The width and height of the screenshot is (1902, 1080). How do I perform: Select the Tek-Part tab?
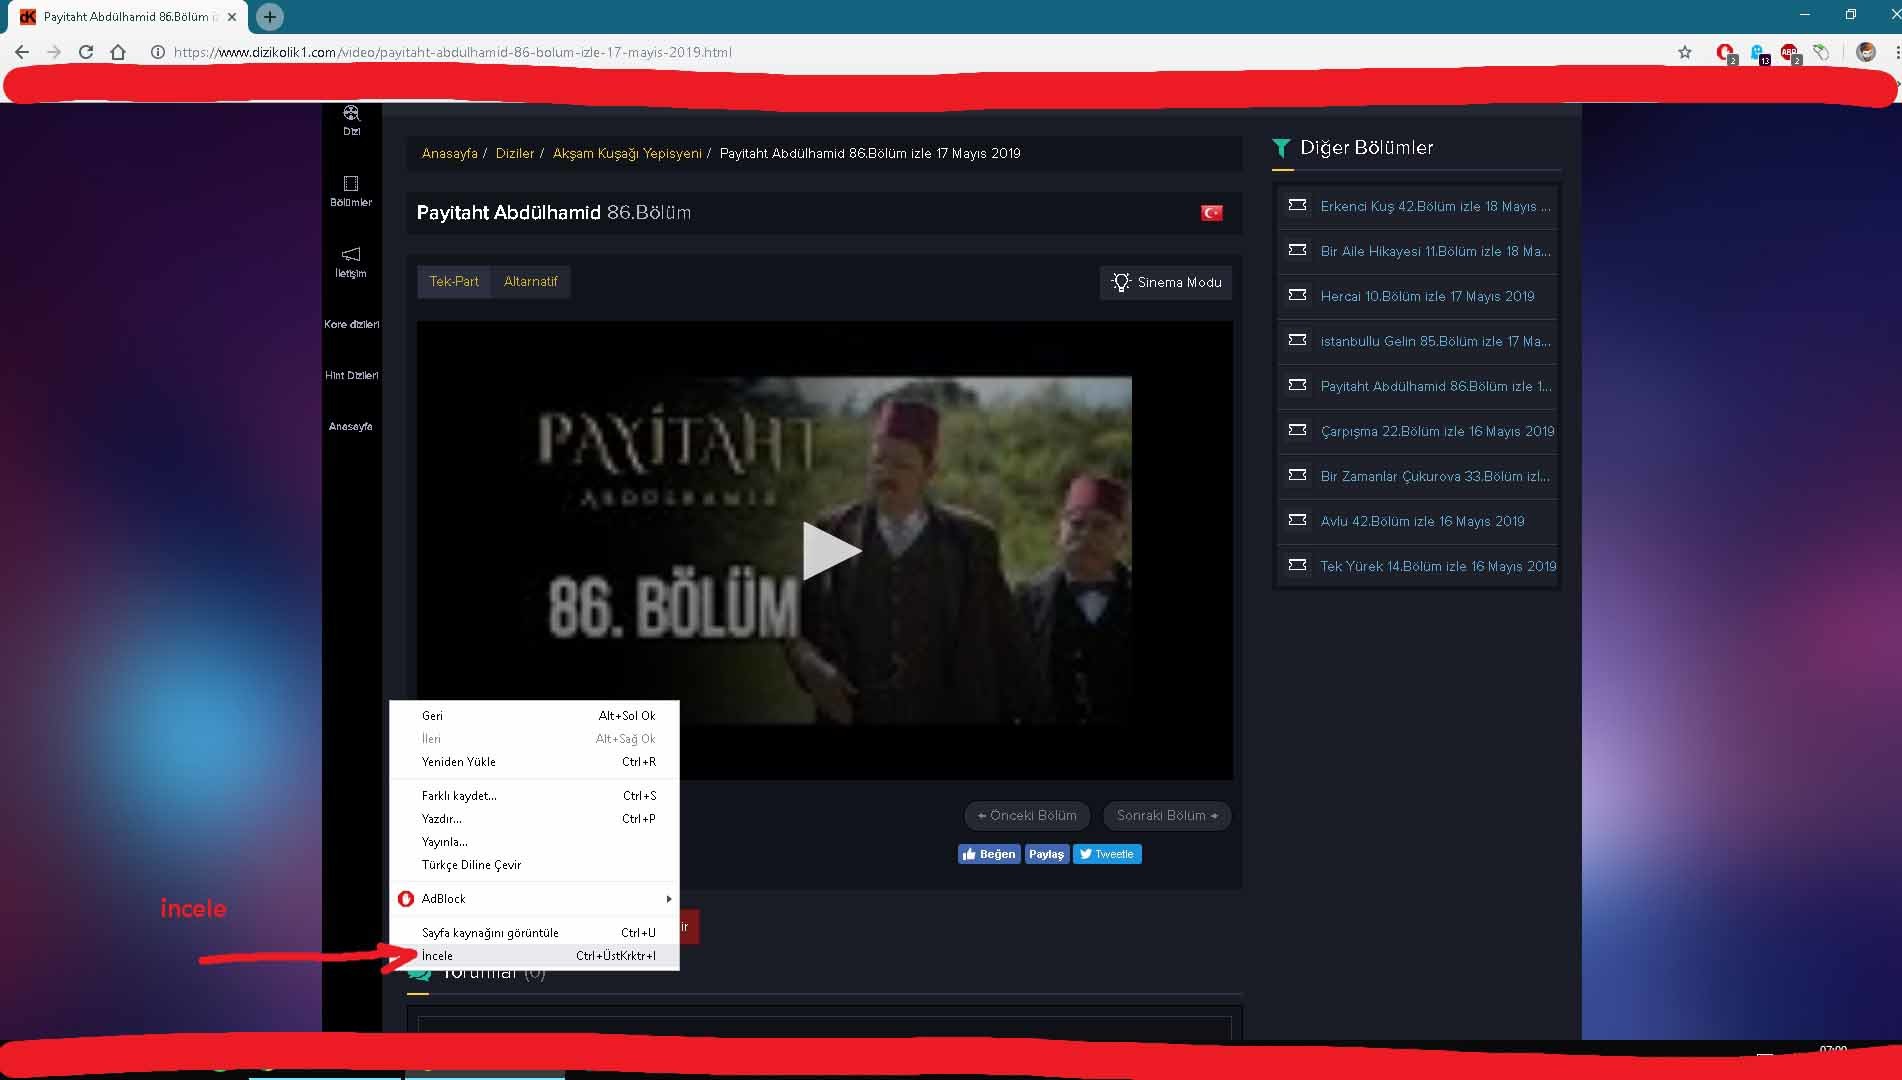[454, 281]
